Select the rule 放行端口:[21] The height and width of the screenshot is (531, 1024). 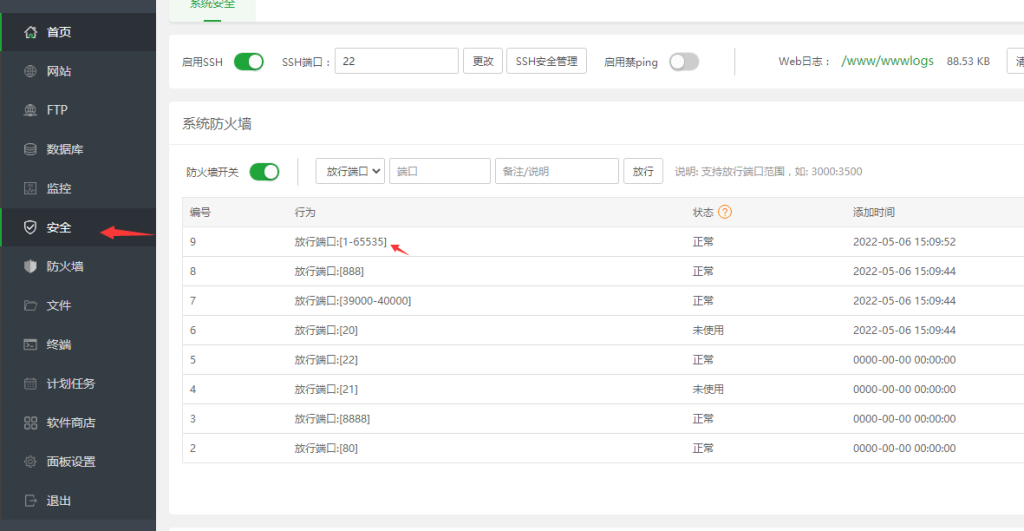(x=326, y=389)
